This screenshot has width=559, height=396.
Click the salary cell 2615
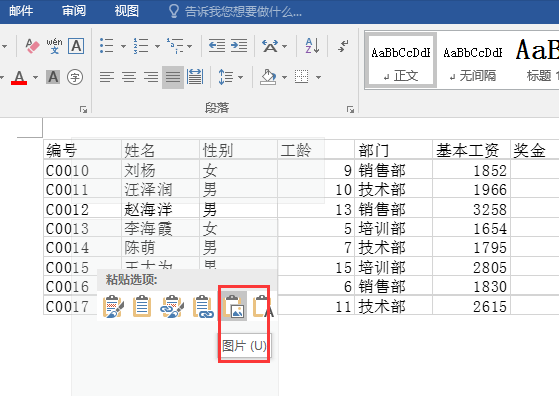coord(471,306)
